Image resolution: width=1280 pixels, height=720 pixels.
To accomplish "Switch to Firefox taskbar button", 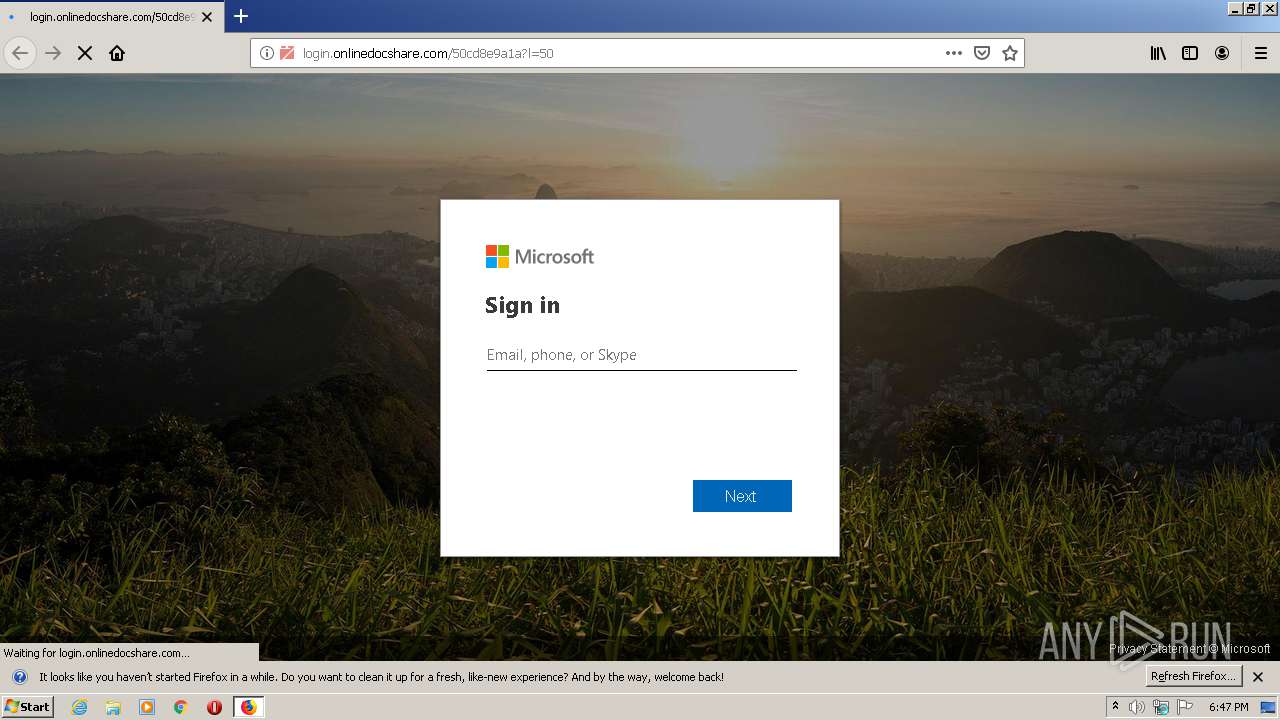I will [x=249, y=707].
